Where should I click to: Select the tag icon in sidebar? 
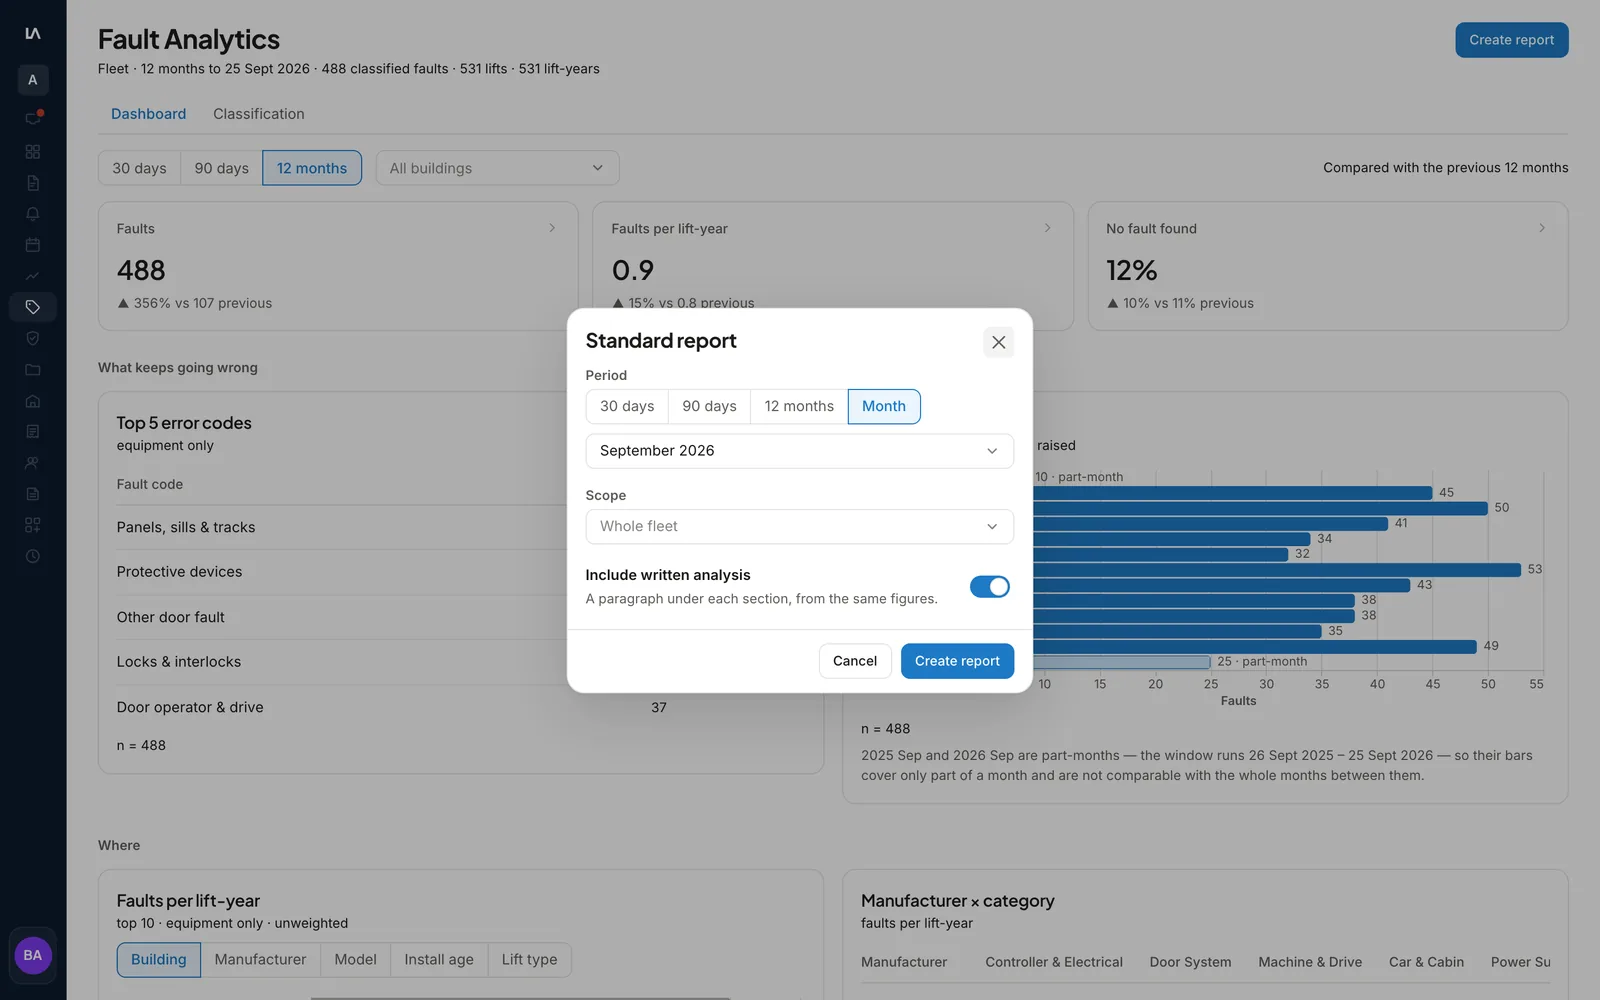click(33, 307)
